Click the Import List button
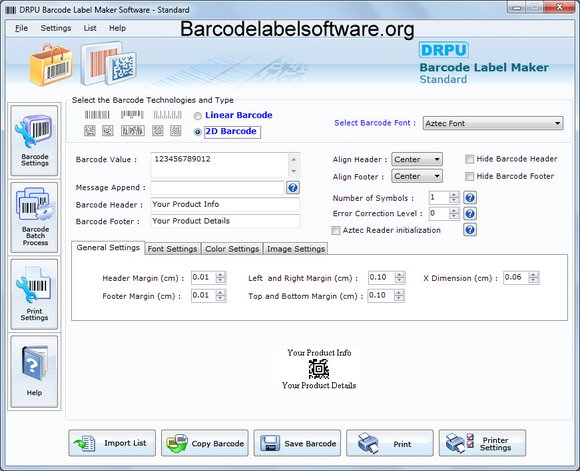Image resolution: width=580 pixels, height=471 pixels. (x=112, y=443)
